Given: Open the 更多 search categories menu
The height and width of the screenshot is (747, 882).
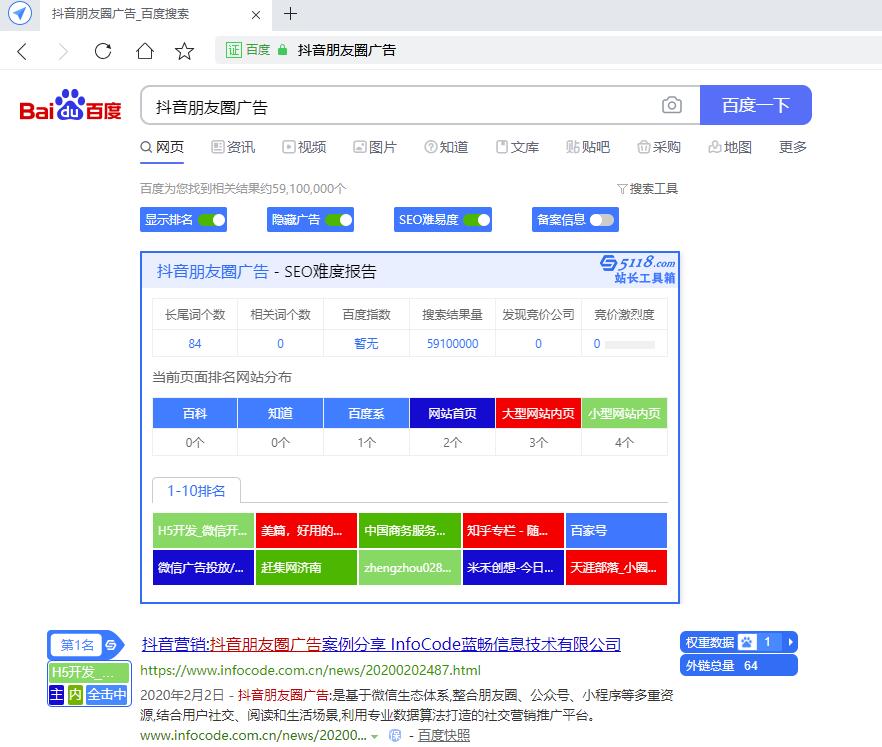Looking at the screenshot, I should point(793,147).
